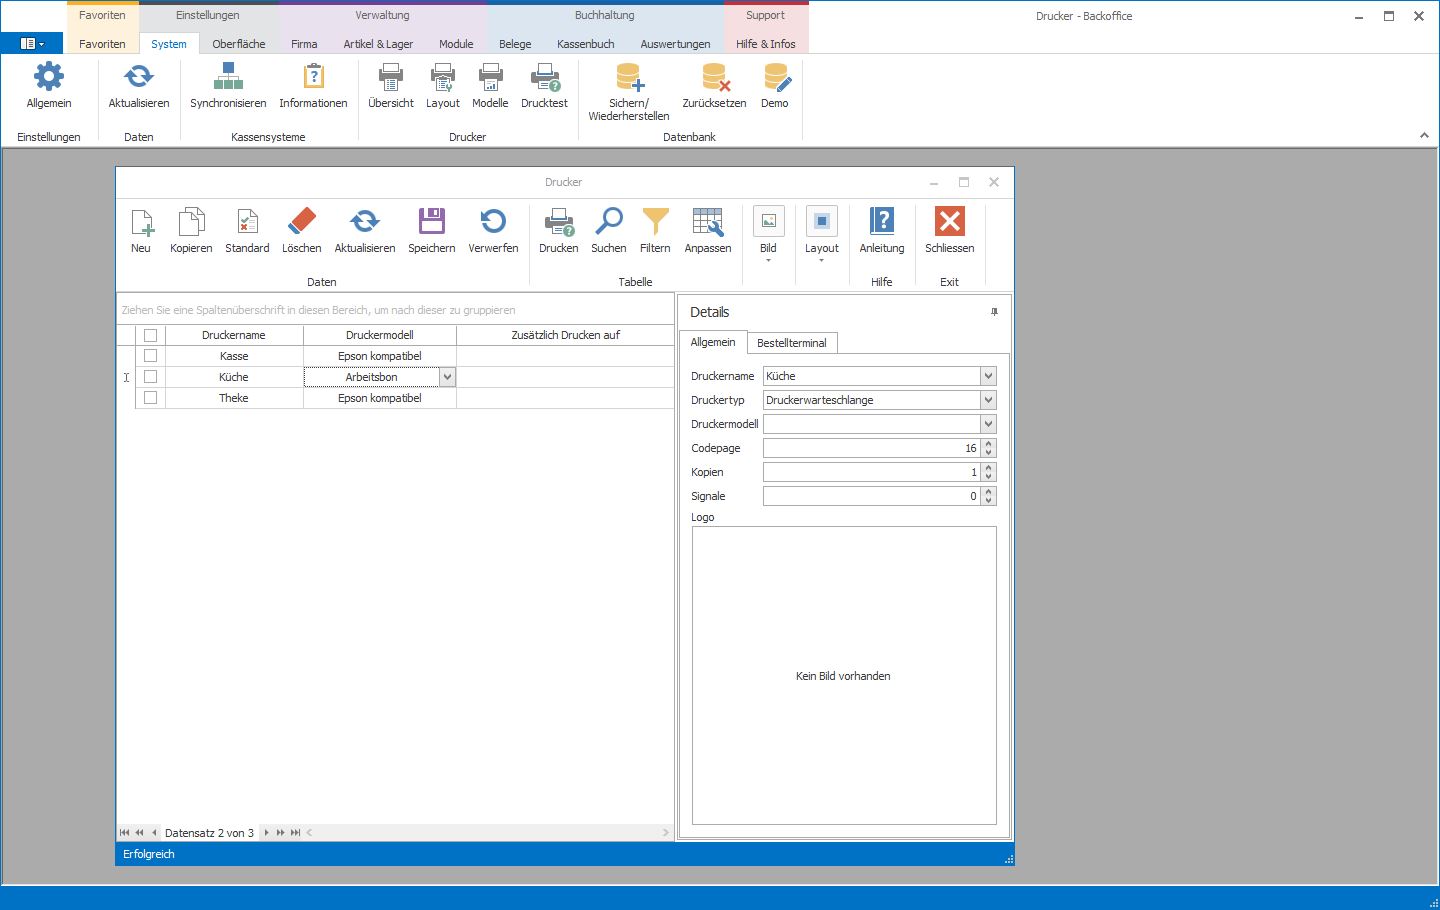Viewport: 1440px width, 910px height.
Task: Open application menu button dropdown
Action: [32, 44]
